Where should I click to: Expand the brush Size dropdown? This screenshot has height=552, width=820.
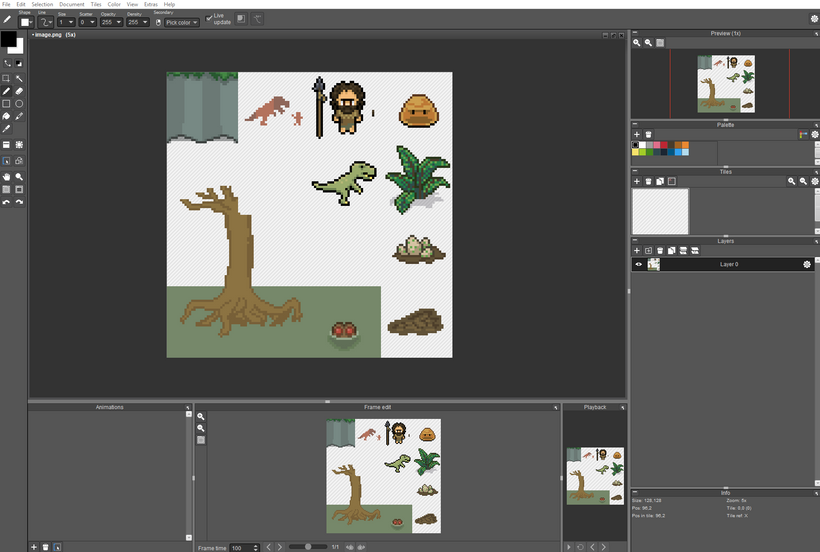pyautogui.click(x=66, y=22)
